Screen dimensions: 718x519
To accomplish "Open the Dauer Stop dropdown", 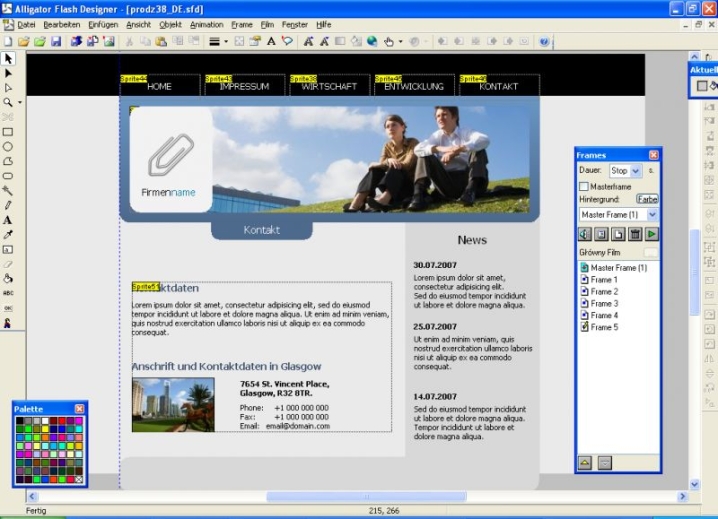I will [636, 171].
